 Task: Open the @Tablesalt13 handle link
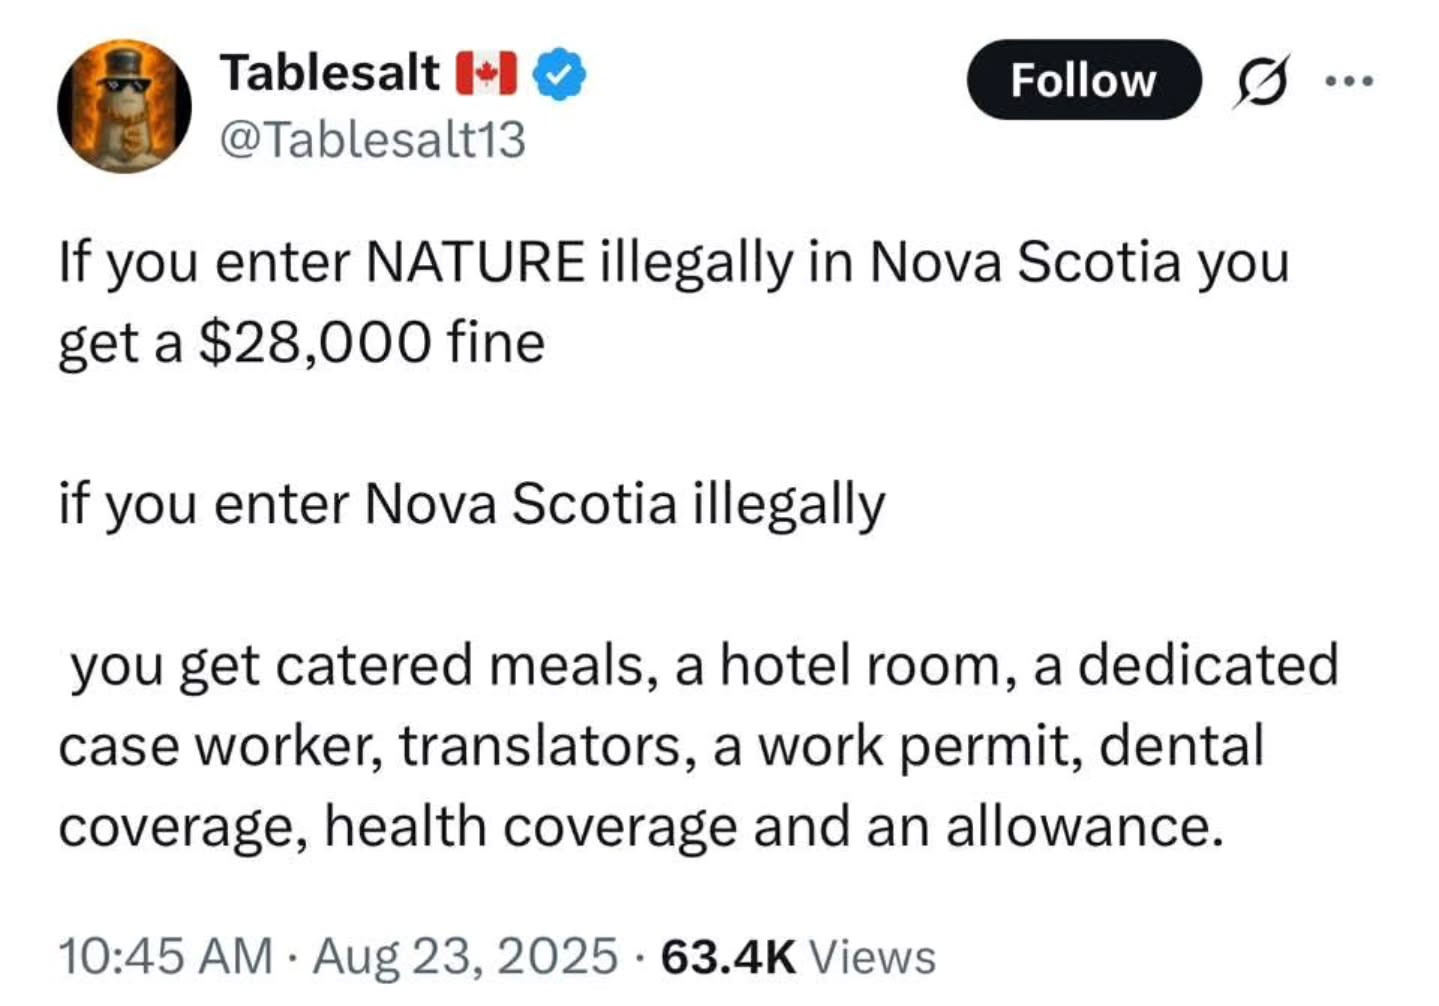pos(371,139)
